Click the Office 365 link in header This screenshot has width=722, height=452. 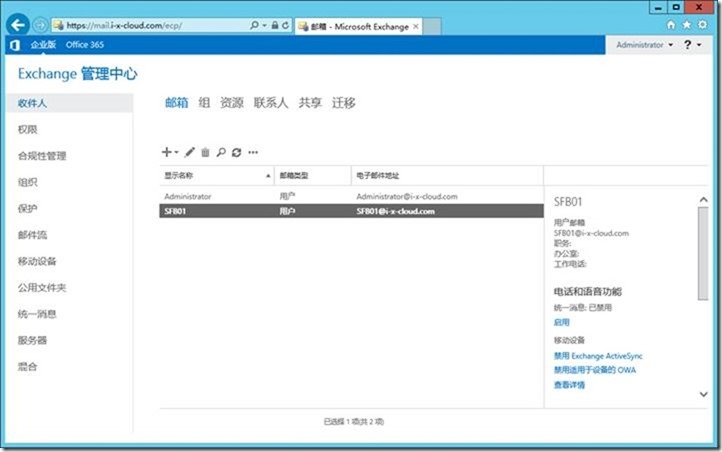point(85,45)
